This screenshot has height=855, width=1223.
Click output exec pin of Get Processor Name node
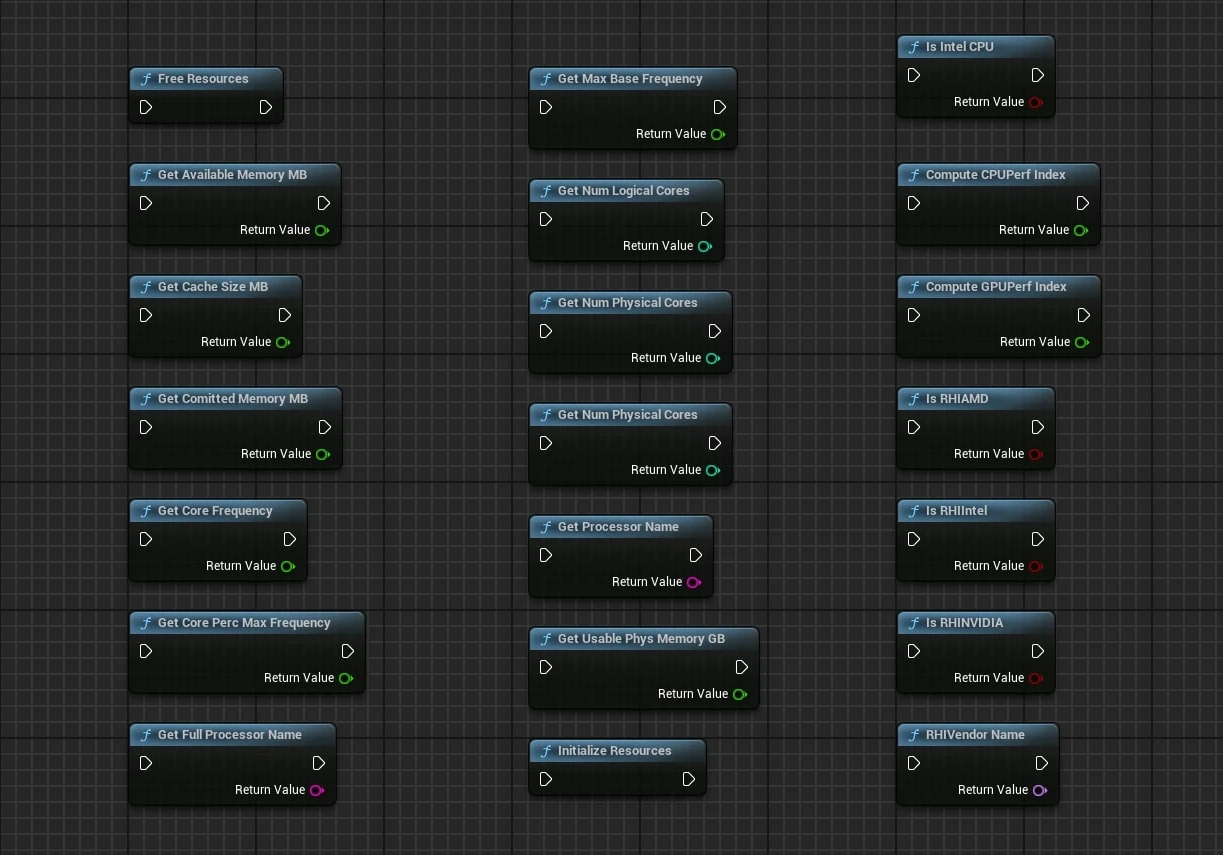coord(696,555)
